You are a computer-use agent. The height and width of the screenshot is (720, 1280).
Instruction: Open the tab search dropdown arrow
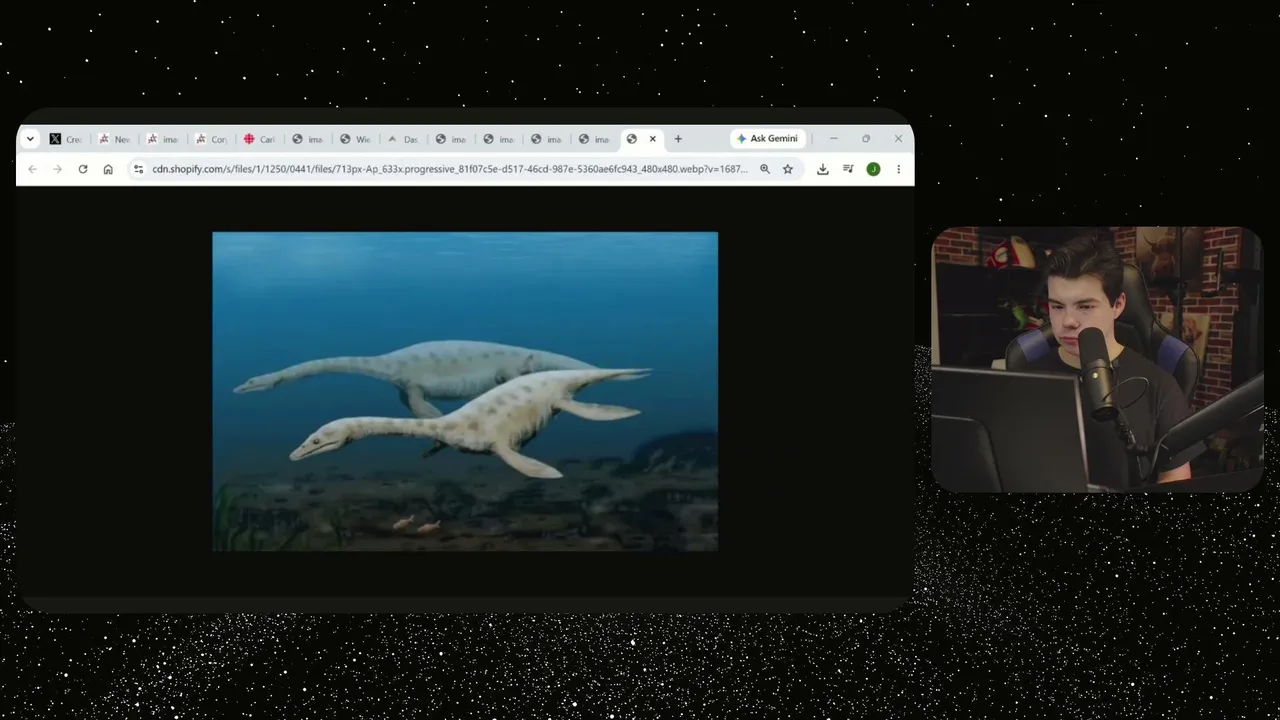30,139
